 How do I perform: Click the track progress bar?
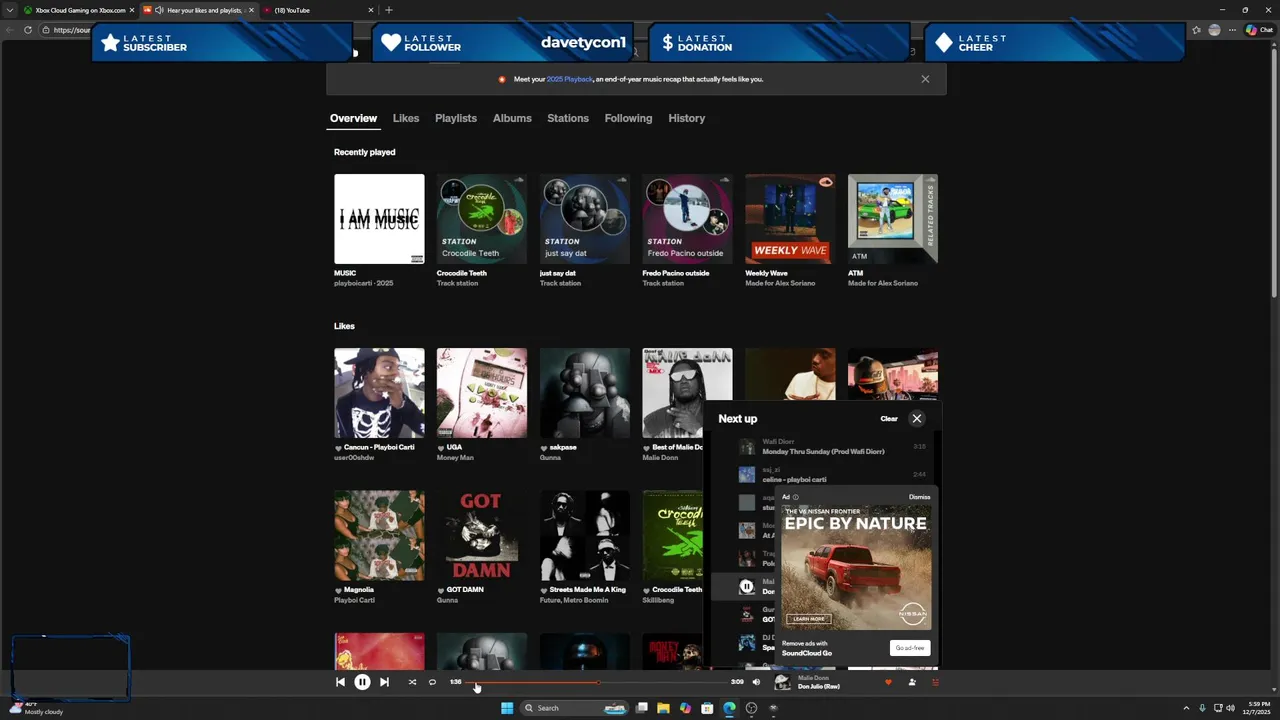(x=597, y=682)
